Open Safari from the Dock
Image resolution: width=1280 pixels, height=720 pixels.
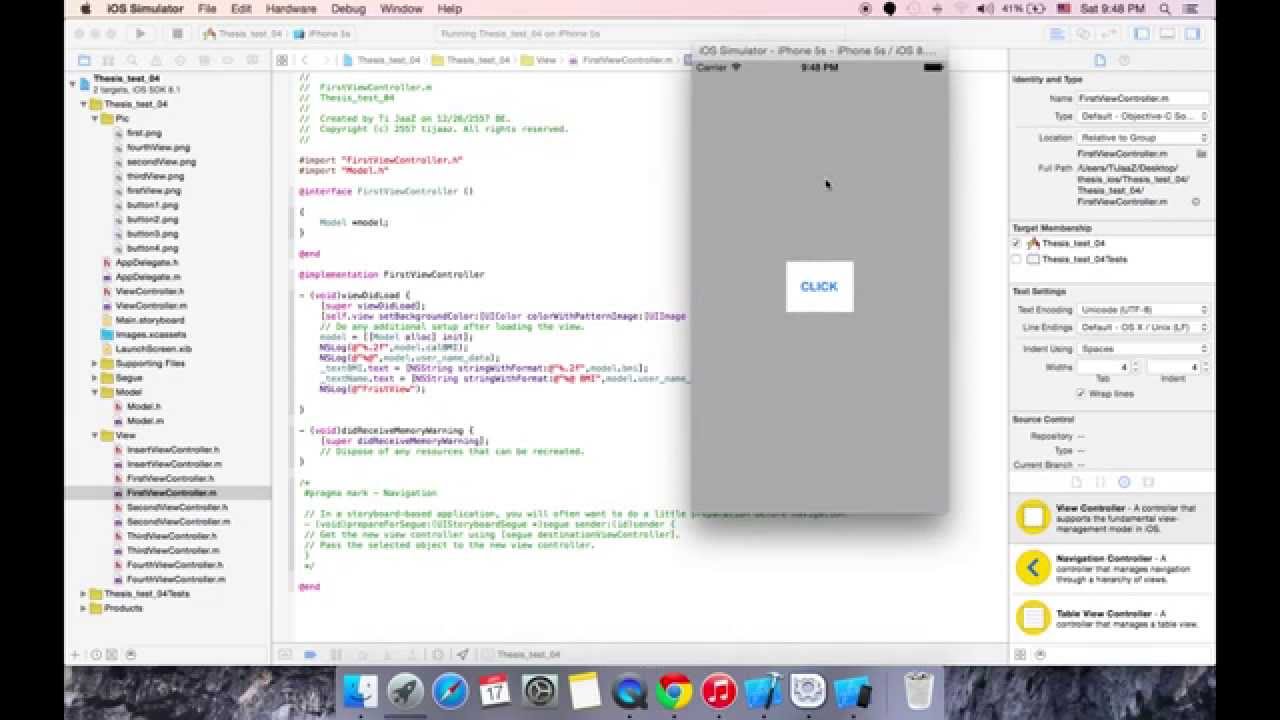(x=450, y=691)
